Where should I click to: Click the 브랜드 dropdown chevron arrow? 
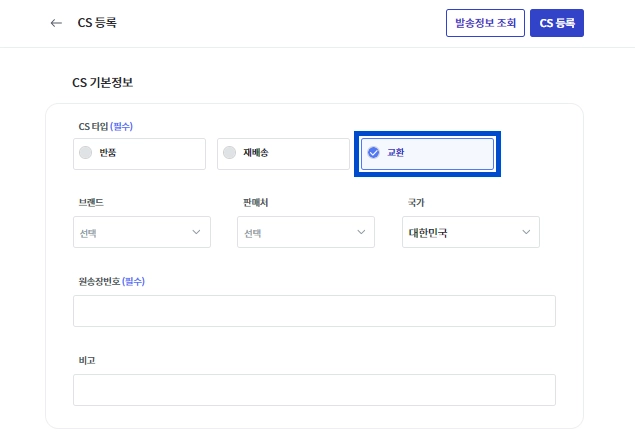pyautogui.click(x=195, y=232)
